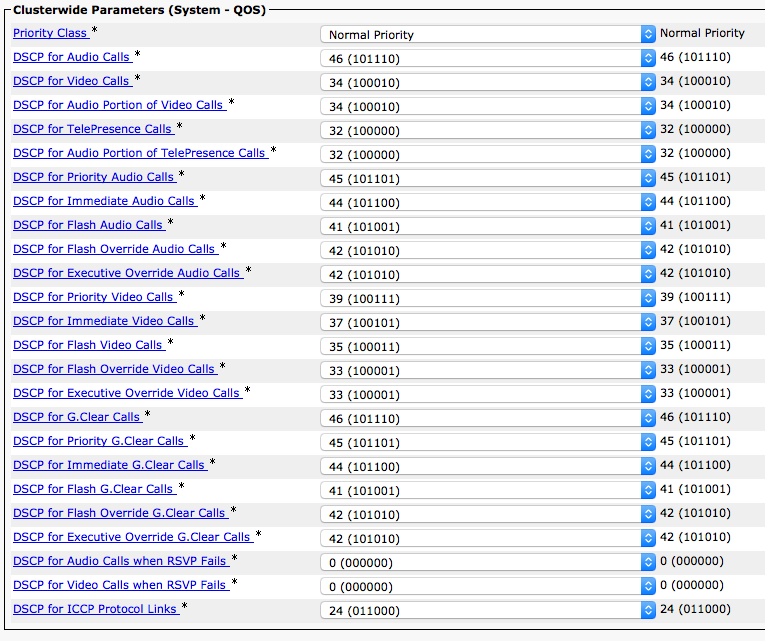Open the DSCP for TelePresence Calls link
Viewport: 765px width, 641px height.
(x=94, y=129)
